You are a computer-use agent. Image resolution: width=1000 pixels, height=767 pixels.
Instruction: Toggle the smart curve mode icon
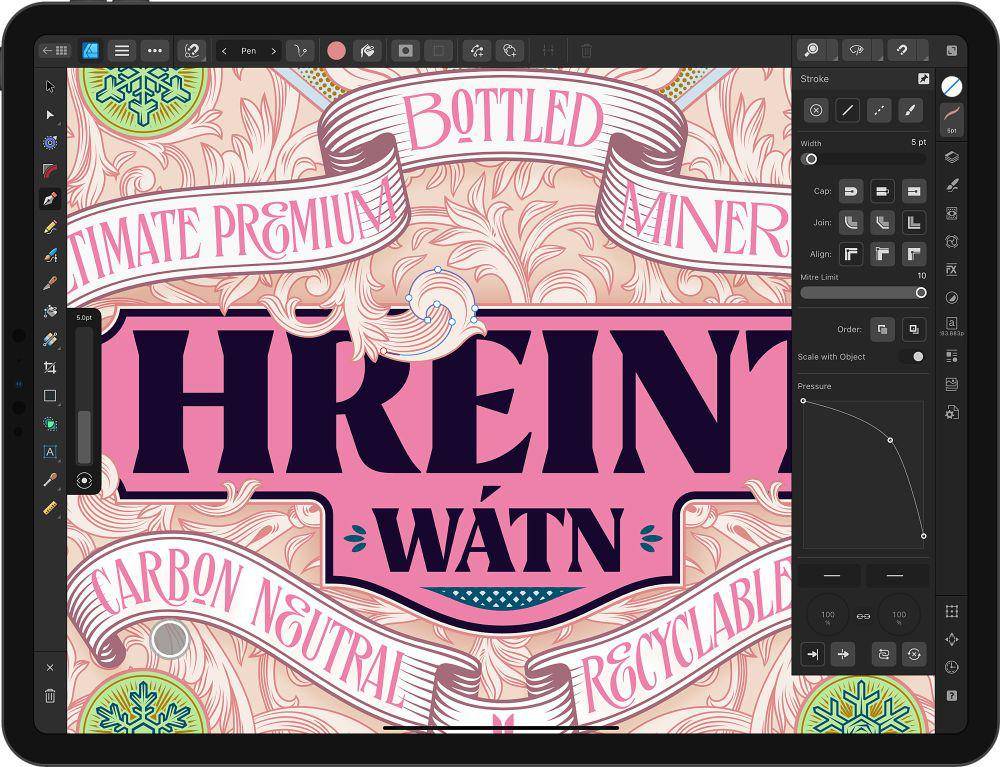pyautogui.click(x=300, y=51)
